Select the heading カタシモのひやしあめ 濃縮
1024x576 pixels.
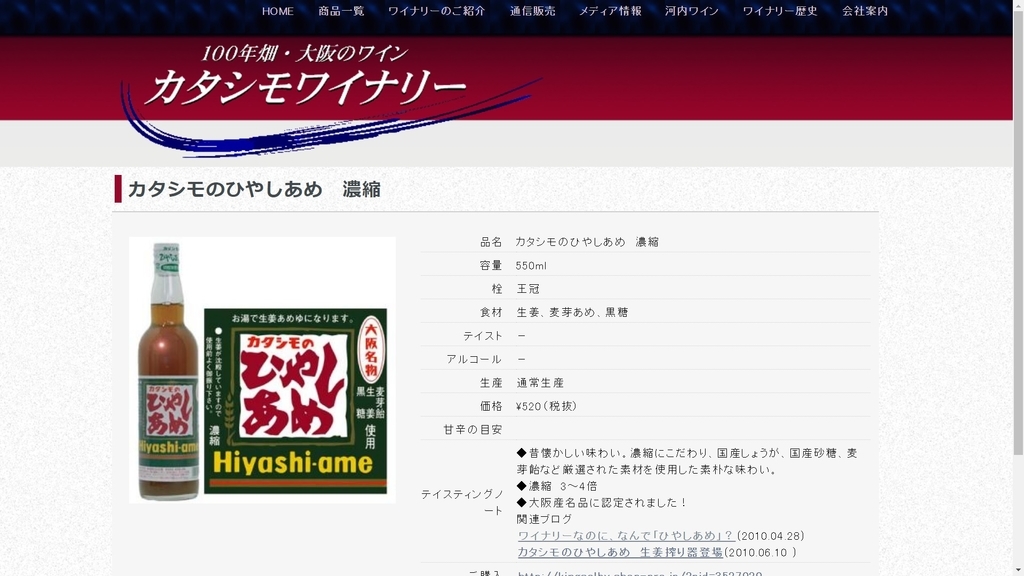[254, 189]
